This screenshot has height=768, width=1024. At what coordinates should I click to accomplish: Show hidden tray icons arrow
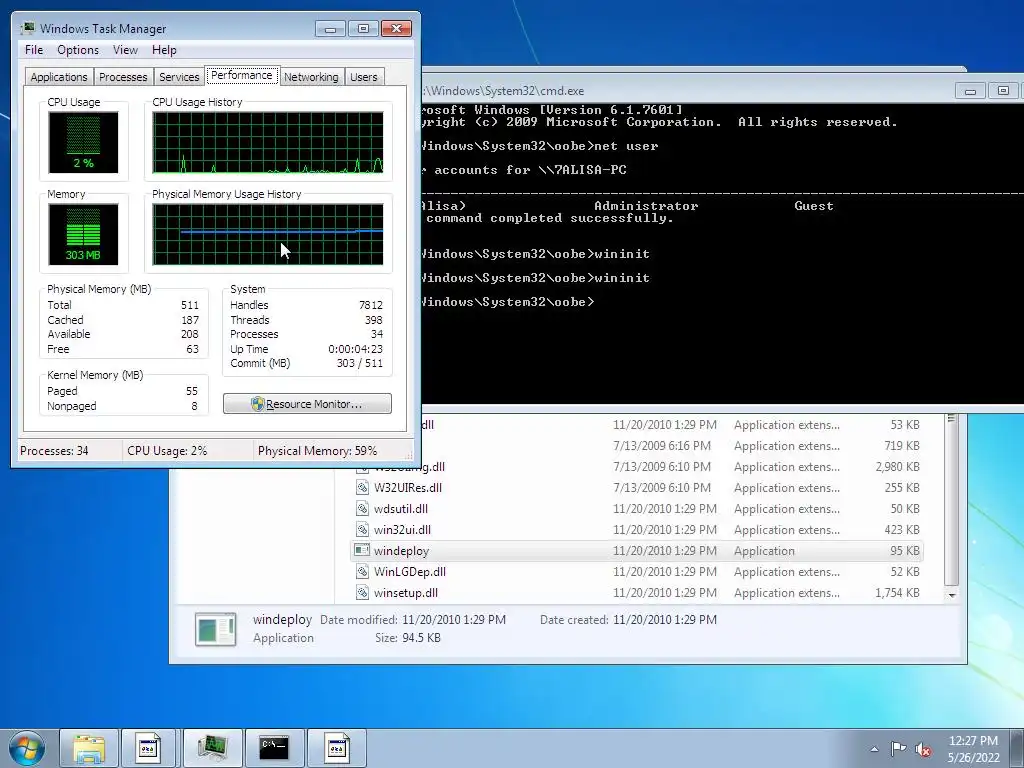point(874,749)
